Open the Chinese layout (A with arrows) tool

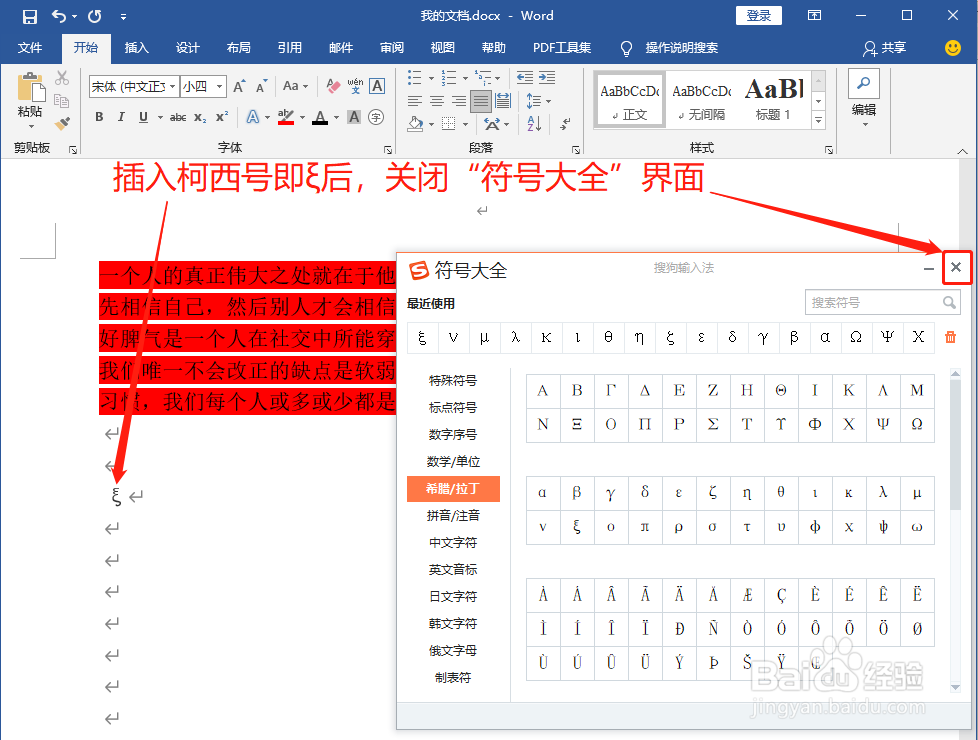(x=492, y=124)
